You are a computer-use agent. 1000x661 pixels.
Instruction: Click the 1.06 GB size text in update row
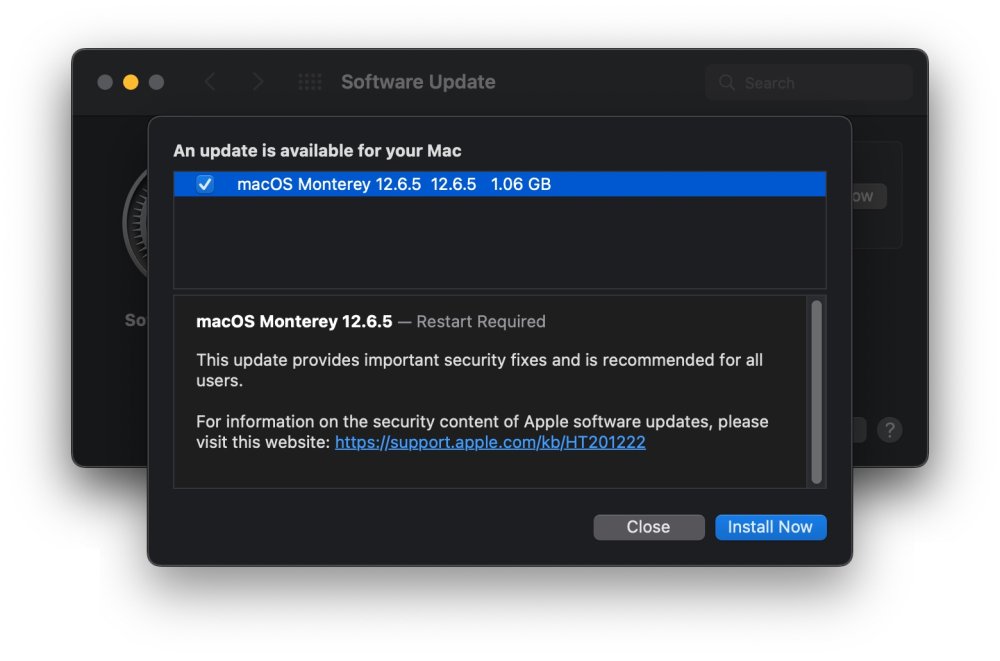click(x=520, y=184)
